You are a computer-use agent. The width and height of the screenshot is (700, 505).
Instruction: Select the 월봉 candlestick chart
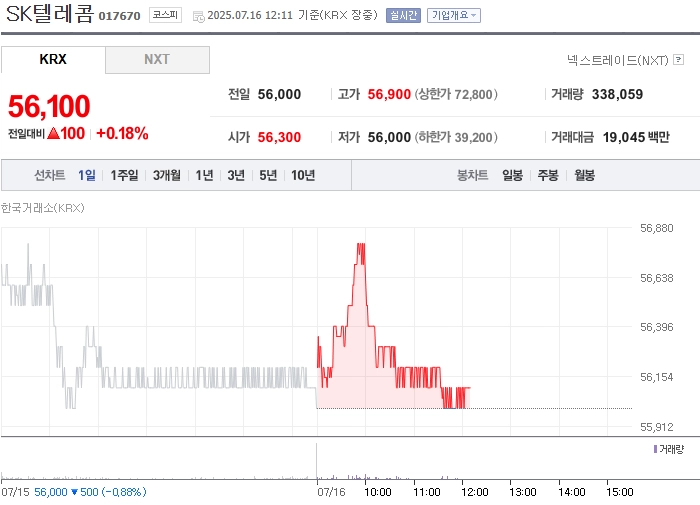[x=584, y=175]
